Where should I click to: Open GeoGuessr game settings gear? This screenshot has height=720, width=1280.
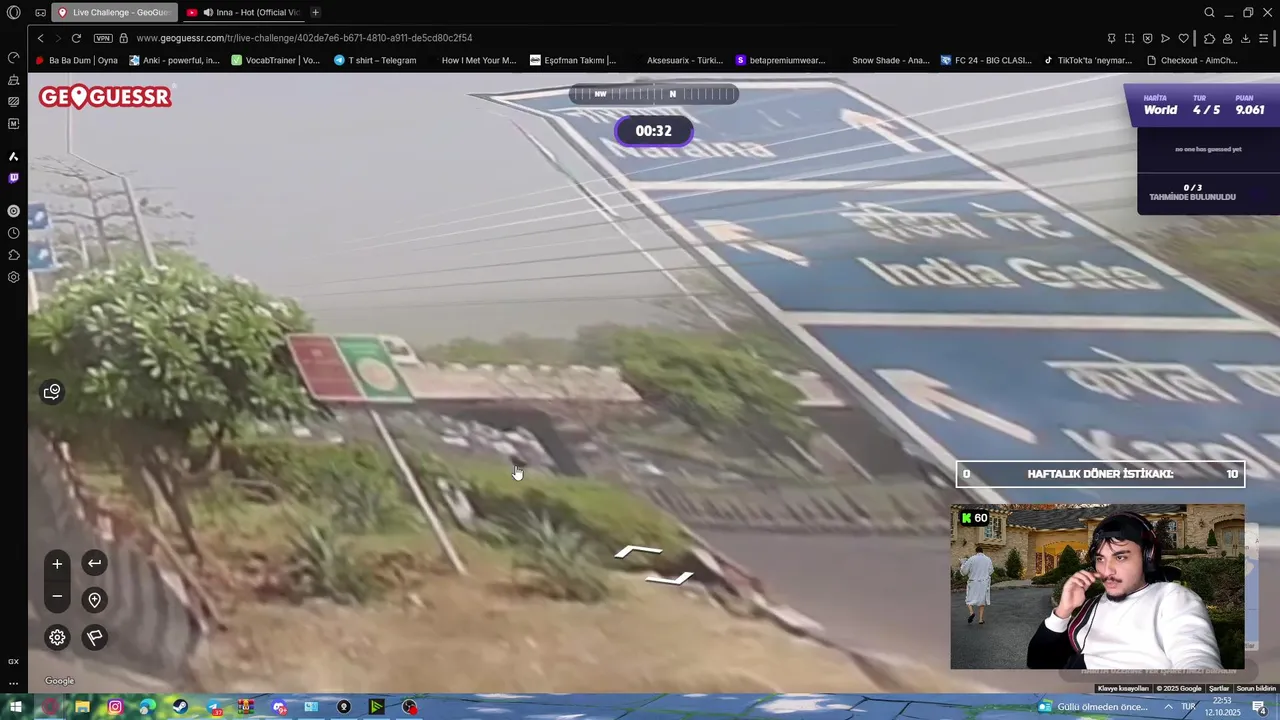[57, 637]
